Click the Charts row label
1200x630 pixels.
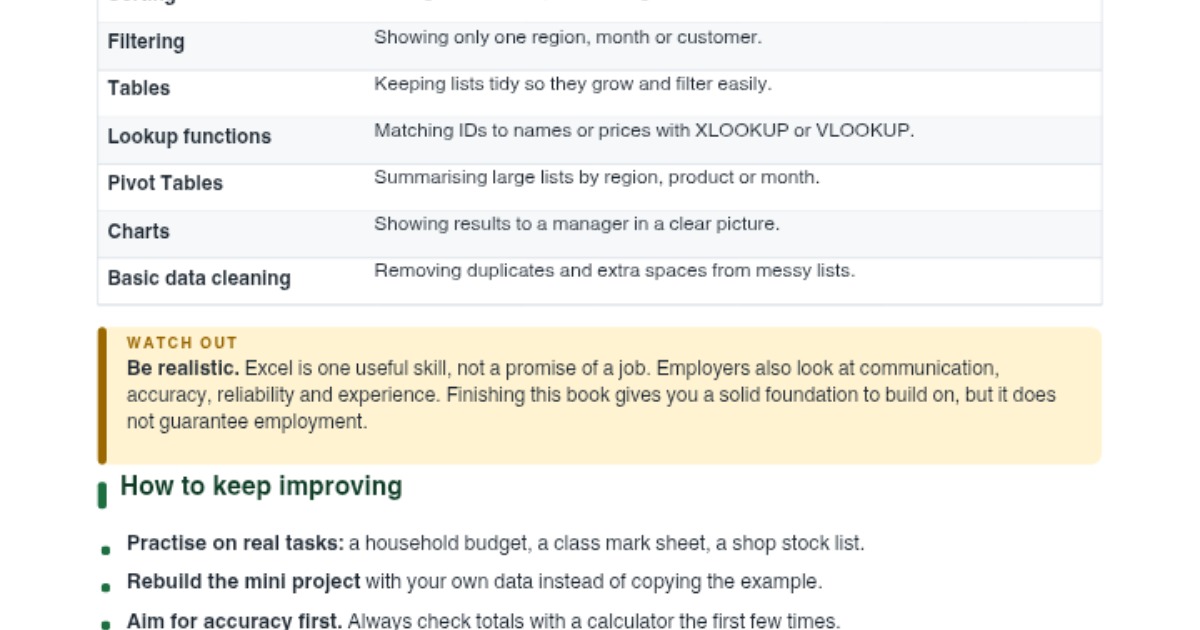(x=139, y=231)
